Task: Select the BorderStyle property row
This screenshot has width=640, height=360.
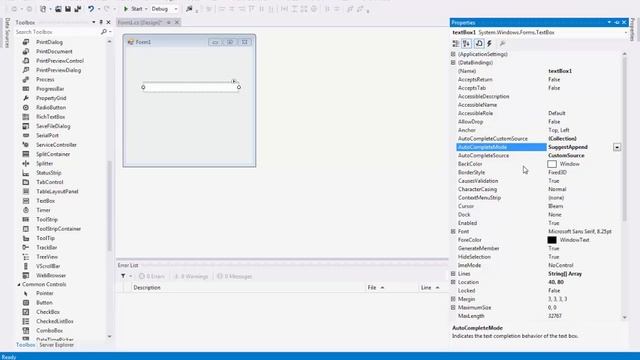Action: click(x=539, y=172)
